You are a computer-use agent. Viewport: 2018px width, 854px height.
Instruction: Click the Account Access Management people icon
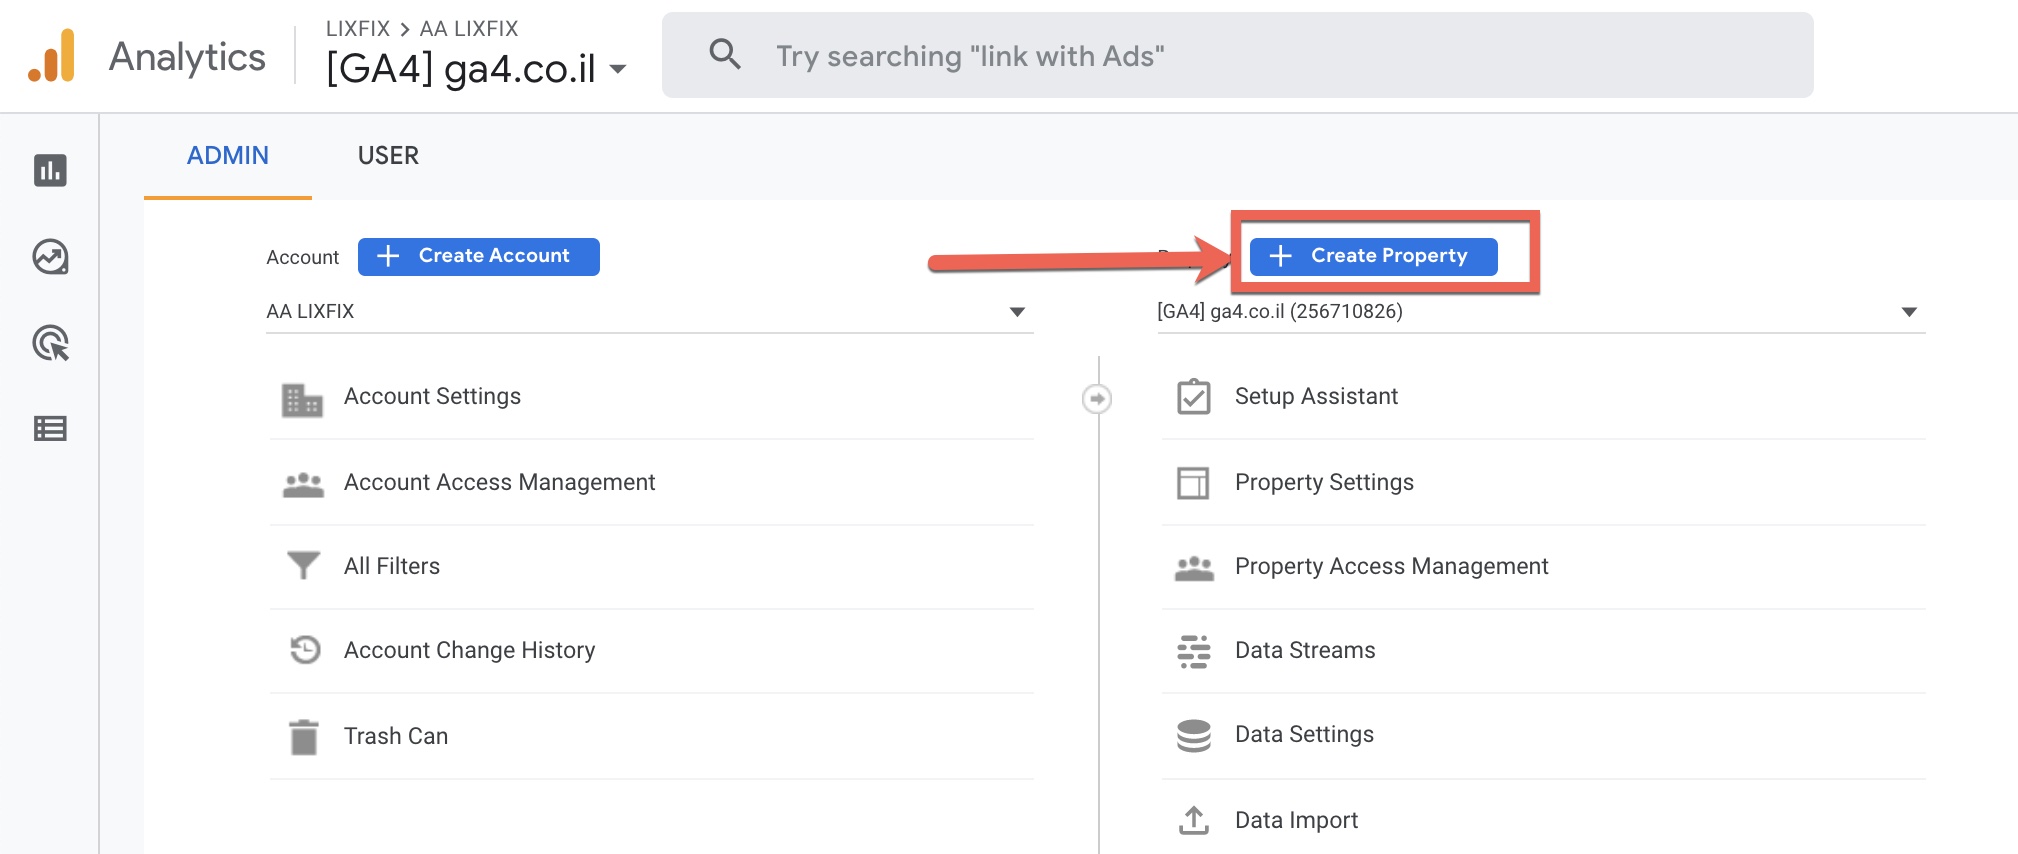point(303,485)
